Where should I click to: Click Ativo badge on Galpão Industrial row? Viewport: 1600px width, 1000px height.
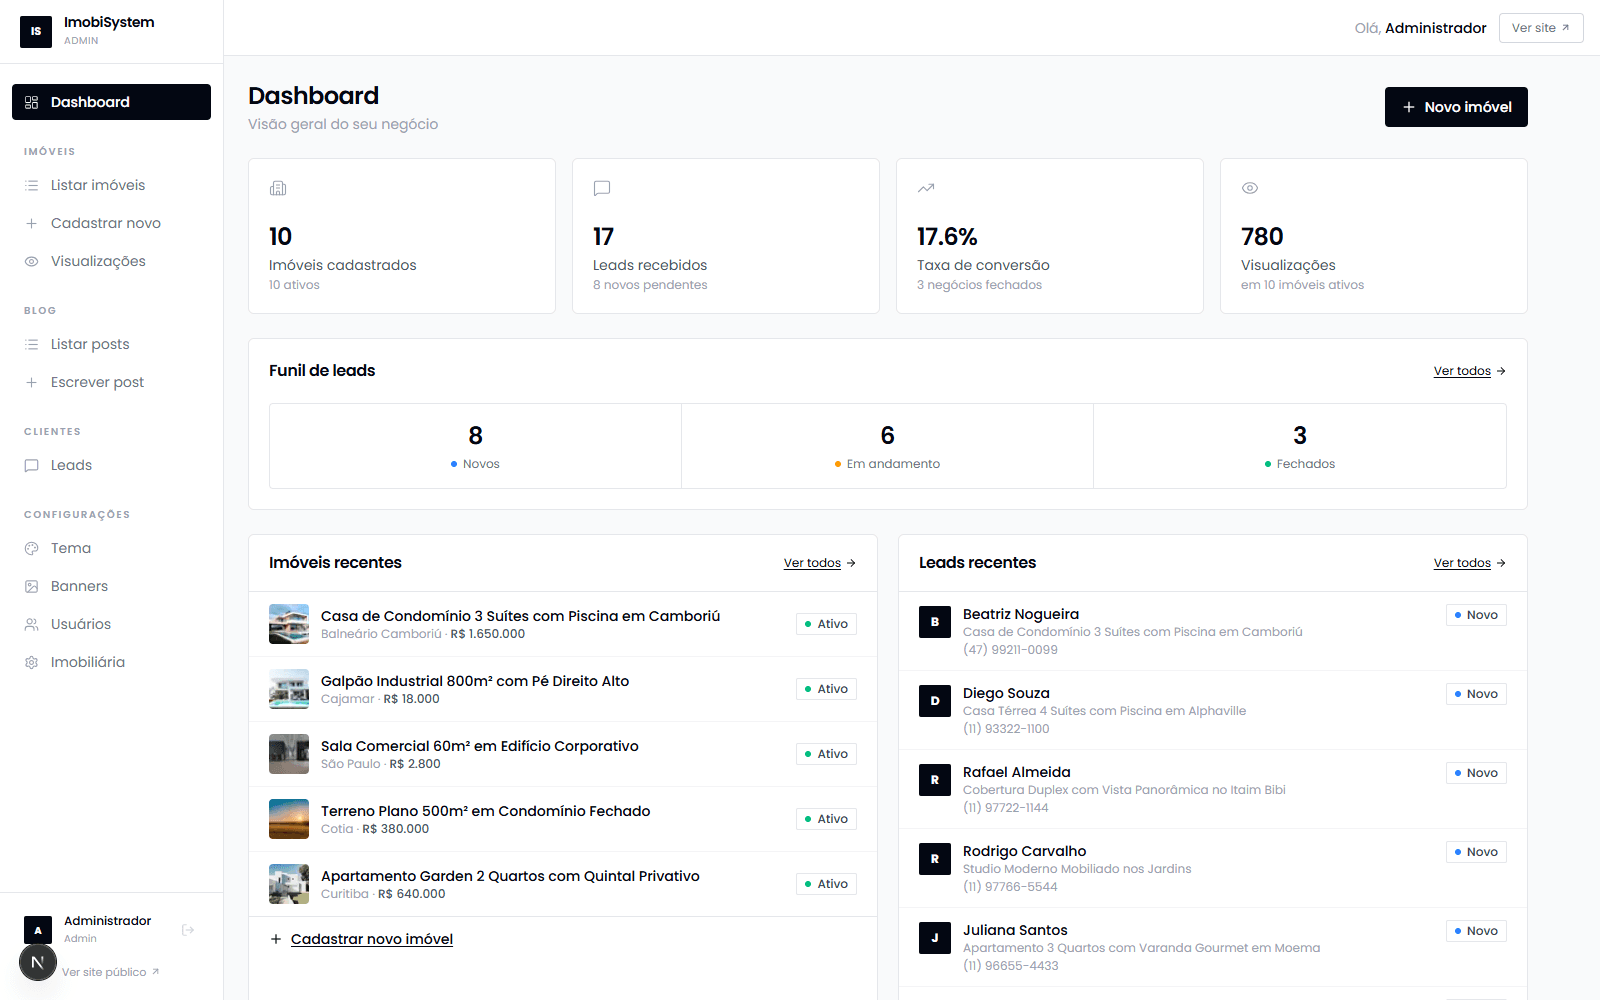826,689
